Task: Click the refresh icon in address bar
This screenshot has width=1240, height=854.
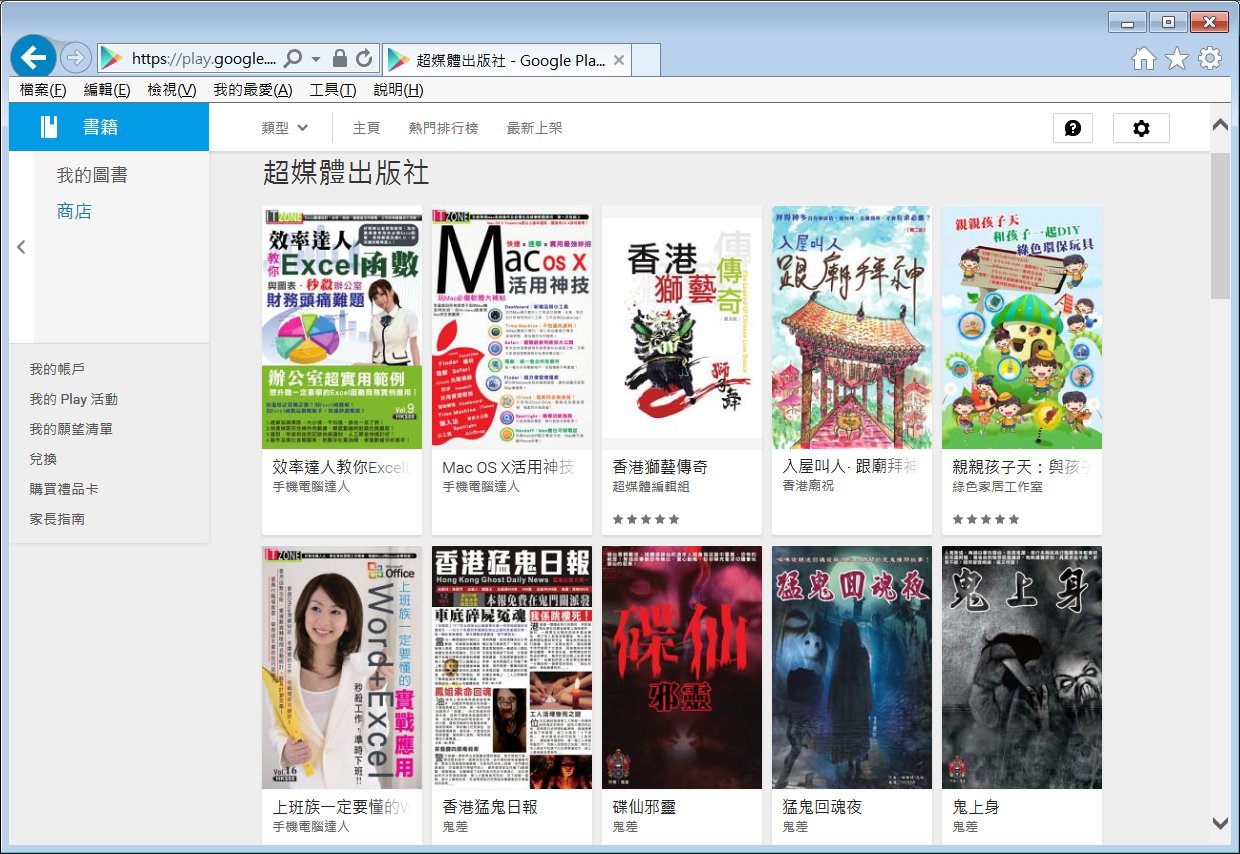Action: click(x=364, y=58)
